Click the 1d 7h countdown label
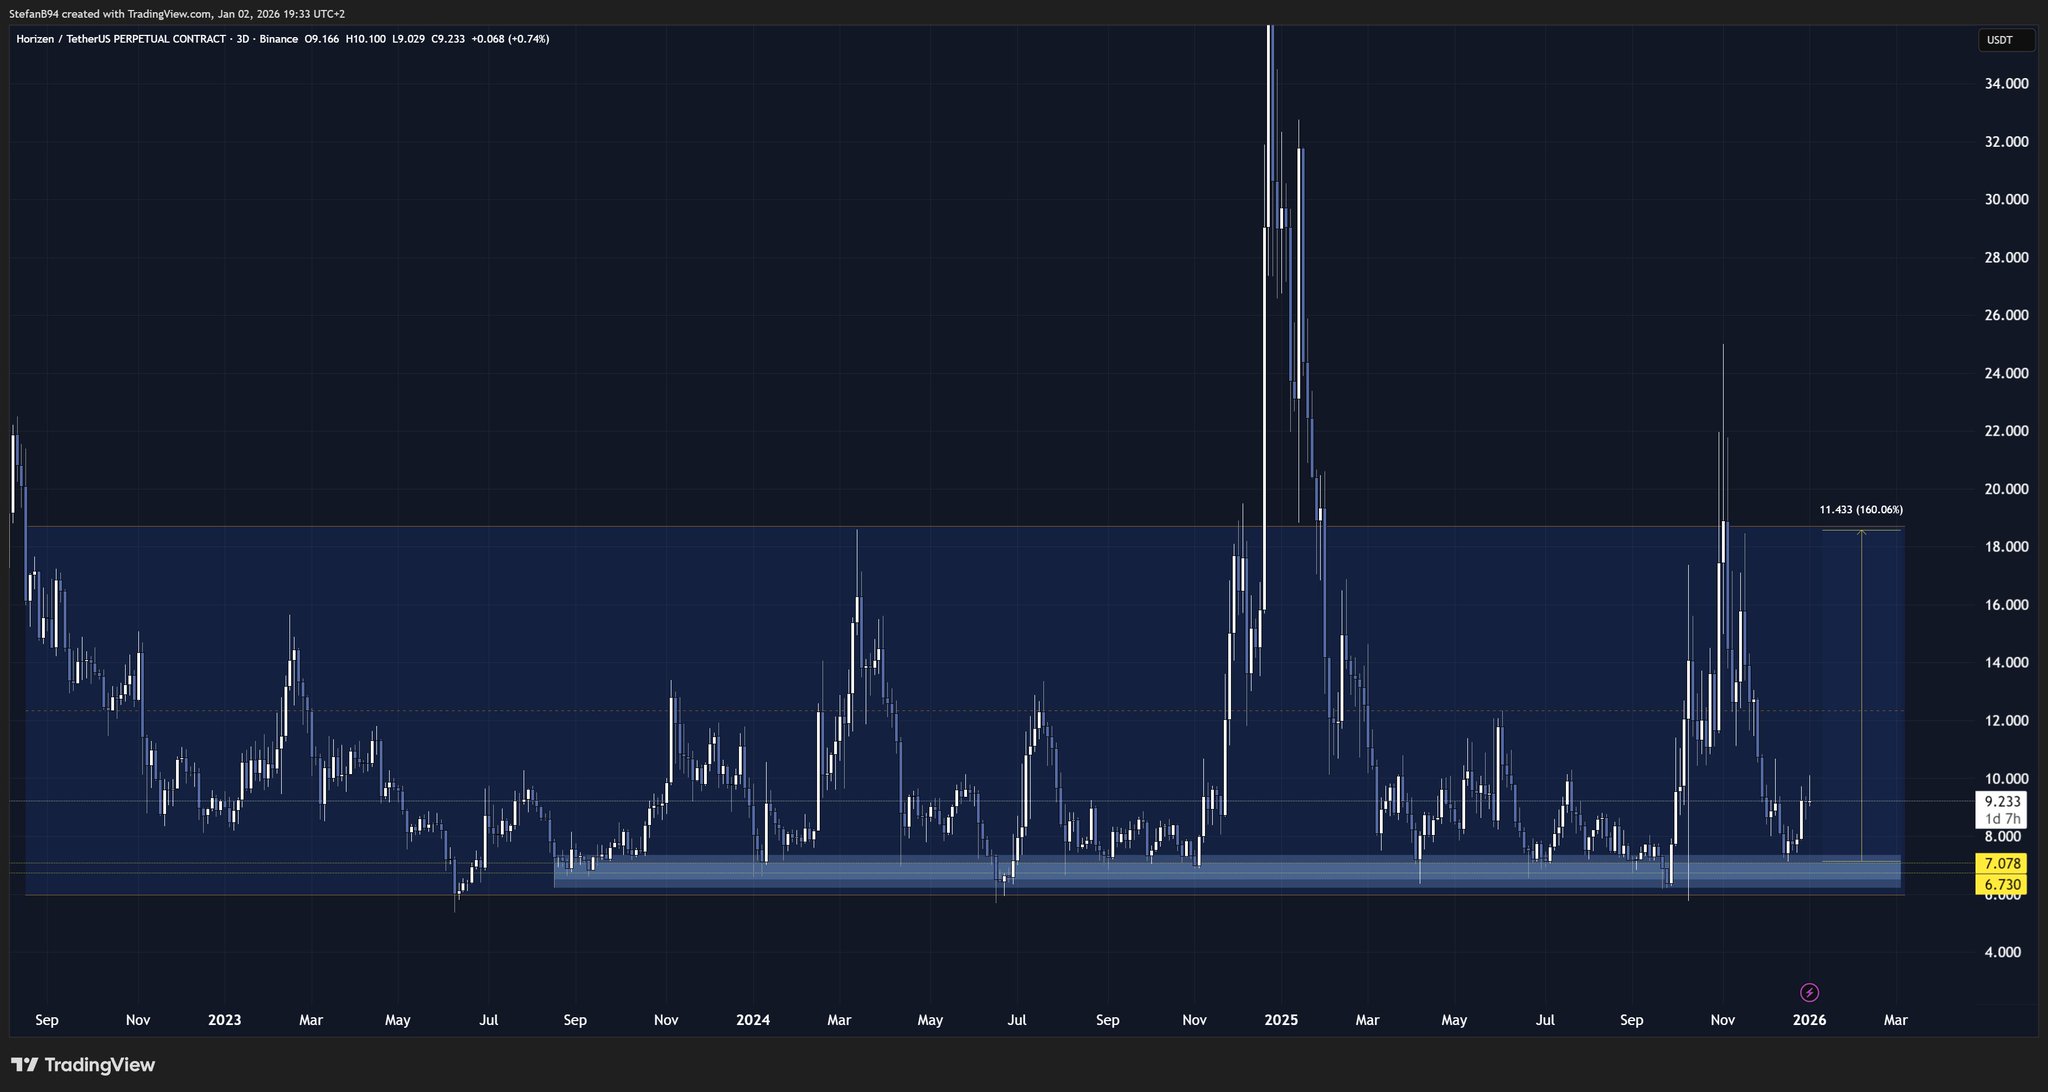This screenshot has width=2048, height=1092. tap(2002, 819)
